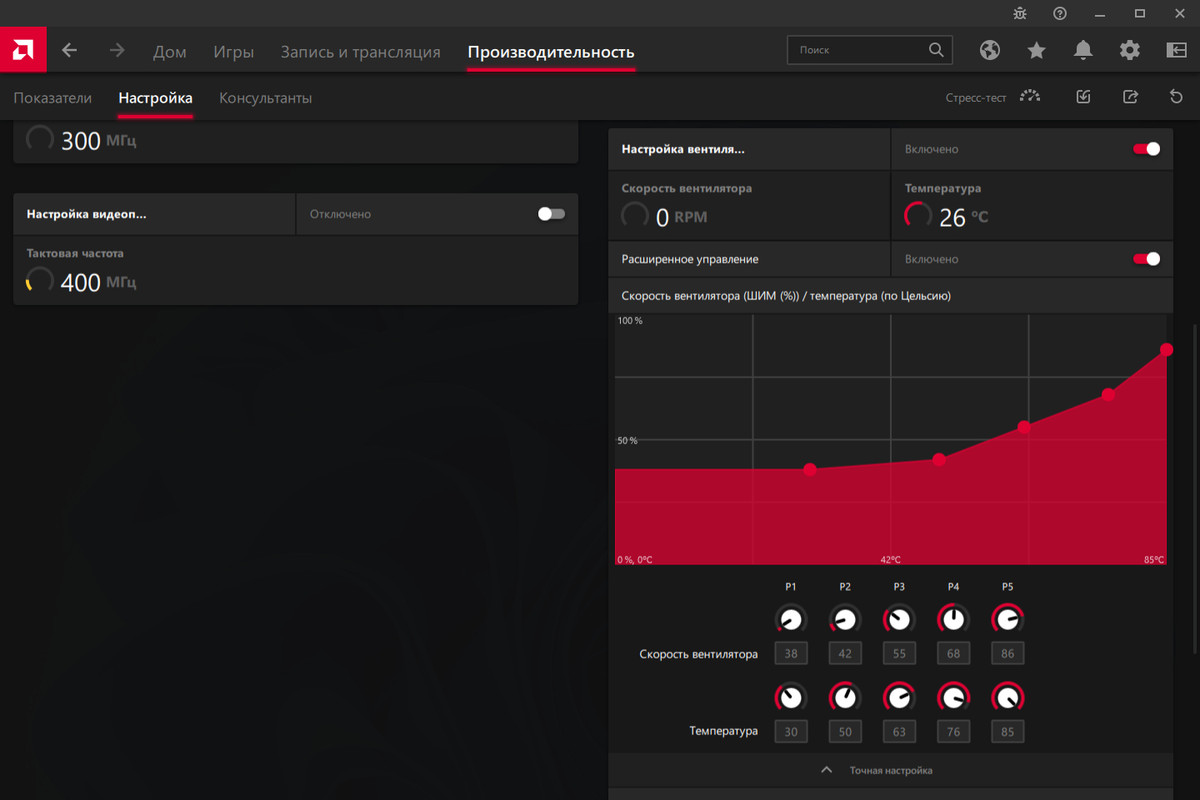The image size is (1200, 800).
Task: Edit temperature field showing 50
Action: pyautogui.click(x=845, y=732)
